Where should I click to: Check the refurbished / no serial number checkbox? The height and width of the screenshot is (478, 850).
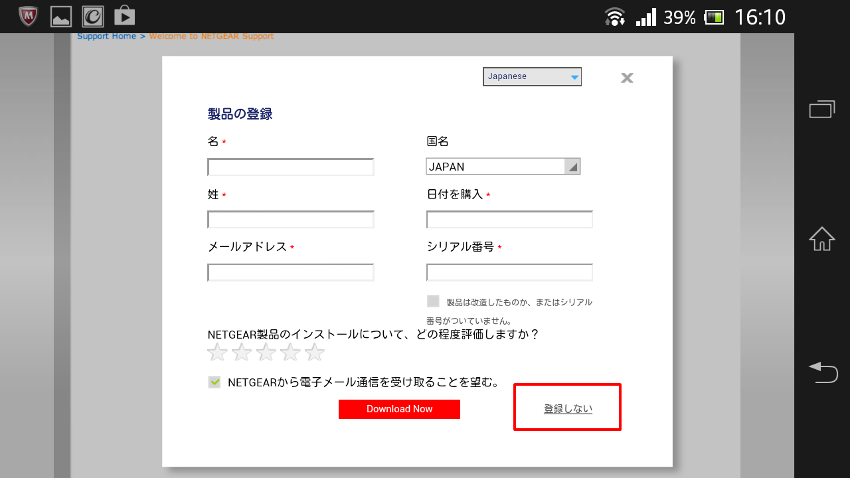[x=433, y=301]
